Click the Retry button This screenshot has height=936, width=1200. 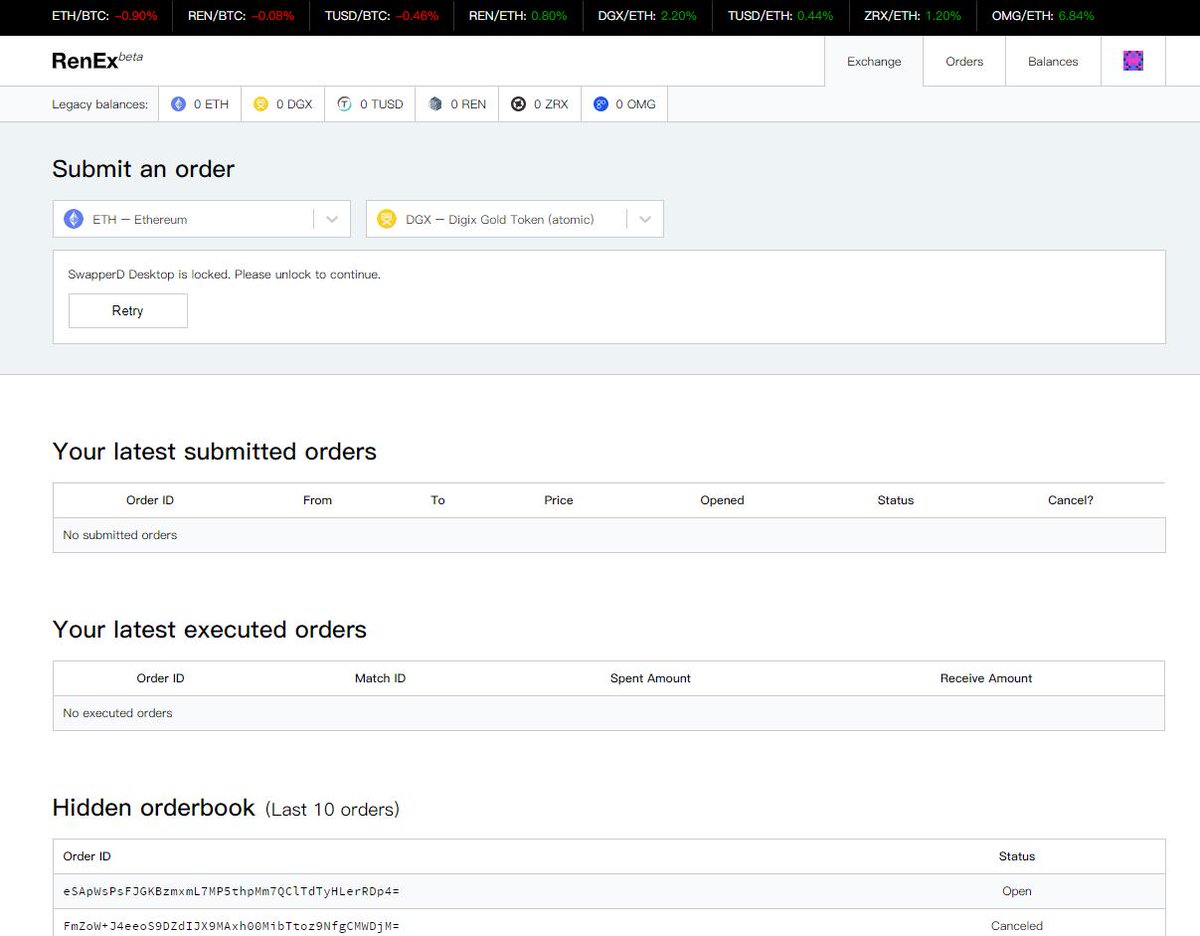coord(128,311)
